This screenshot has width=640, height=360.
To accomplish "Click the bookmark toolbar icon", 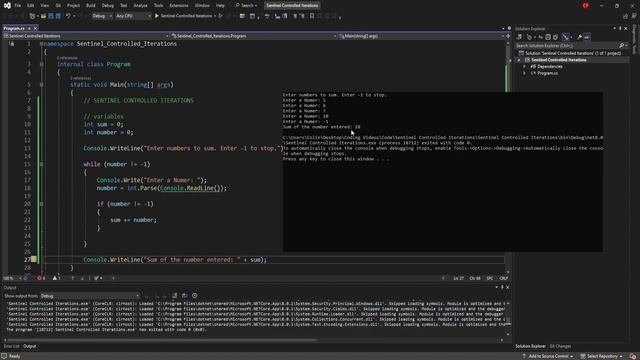I will point(312,16).
